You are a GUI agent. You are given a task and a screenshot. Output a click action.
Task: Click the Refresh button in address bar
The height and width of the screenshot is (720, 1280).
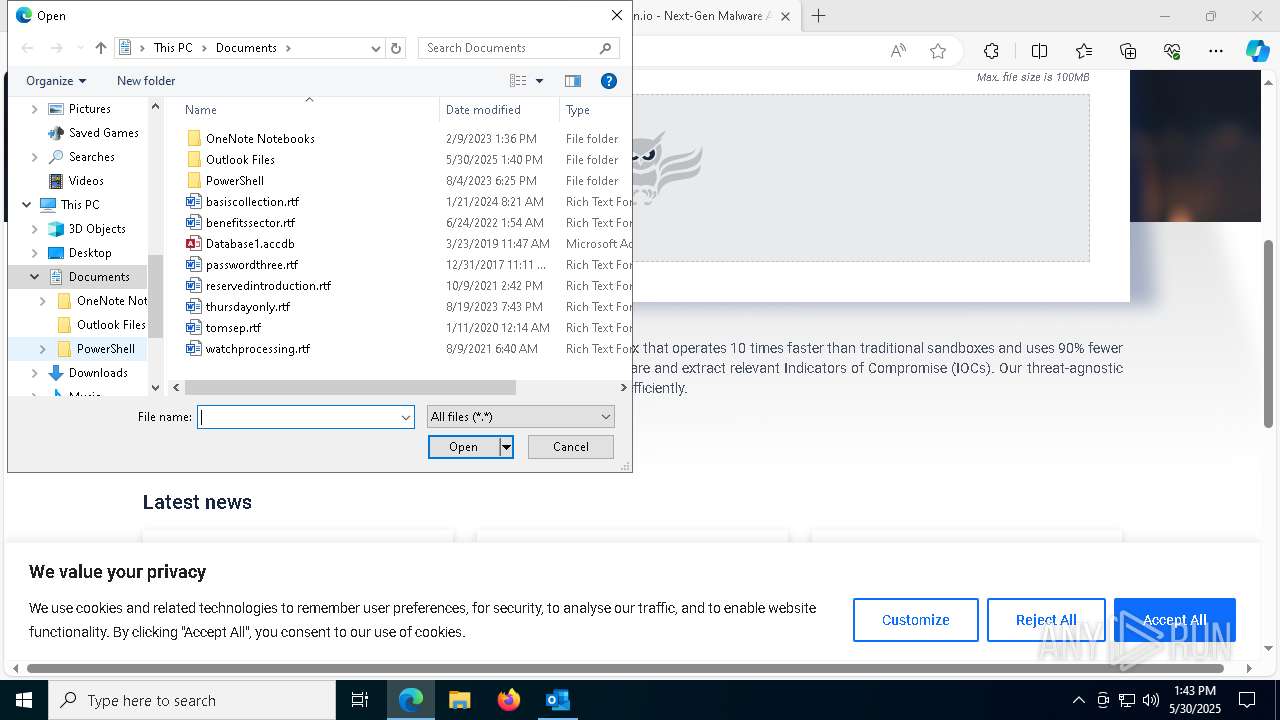(x=396, y=48)
